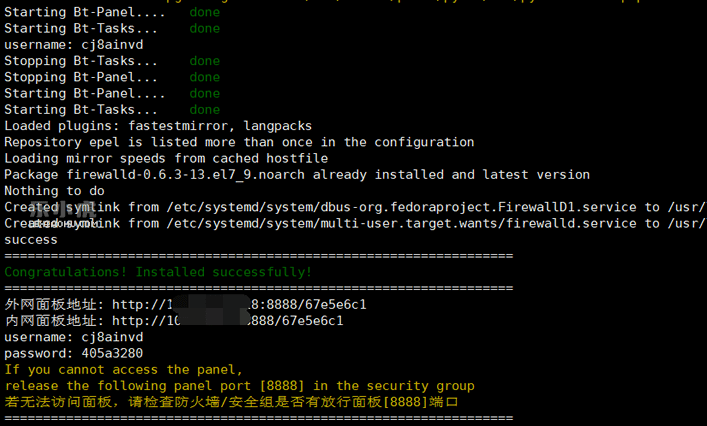
Task: Click the dbus-org.fedoraproject.FirewallD1.service path
Action: point(401,207)
